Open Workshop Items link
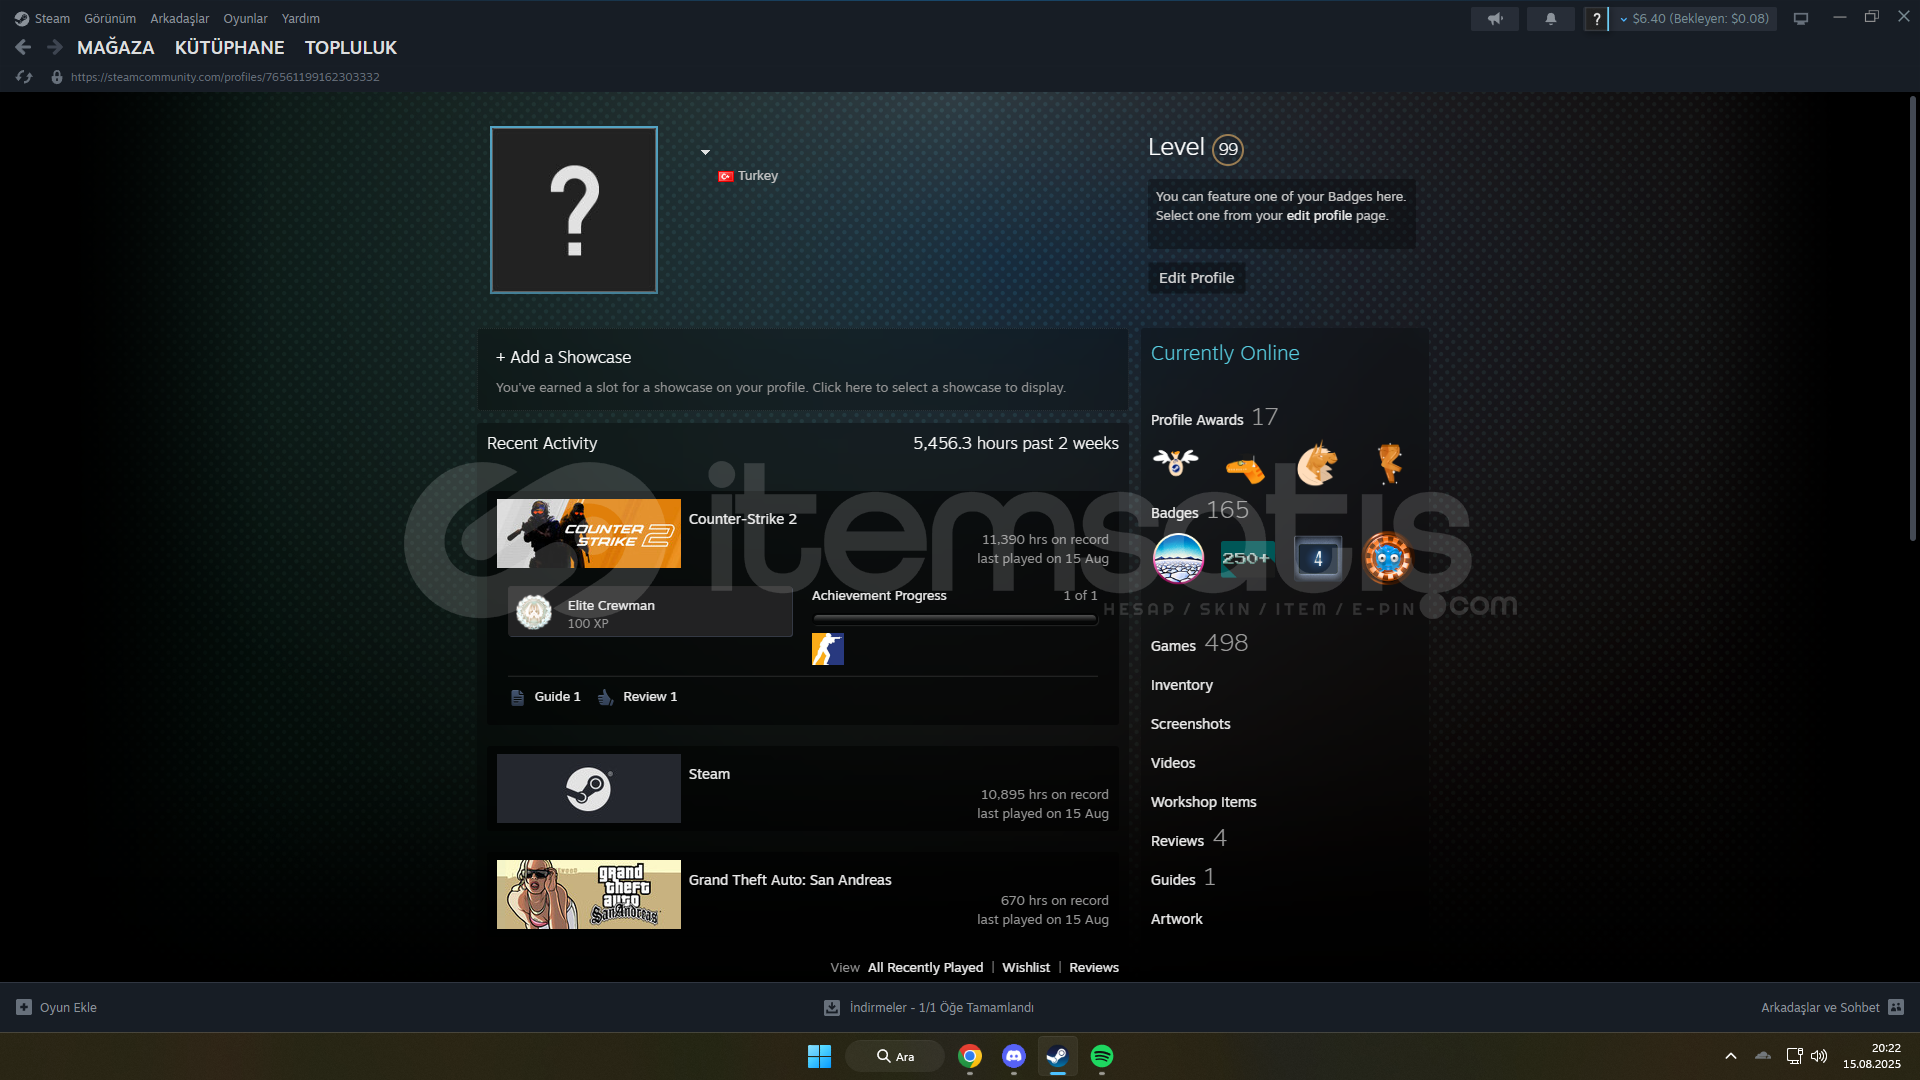Viewport: 1920px width, 1080px height. [x=1204, y=802]
